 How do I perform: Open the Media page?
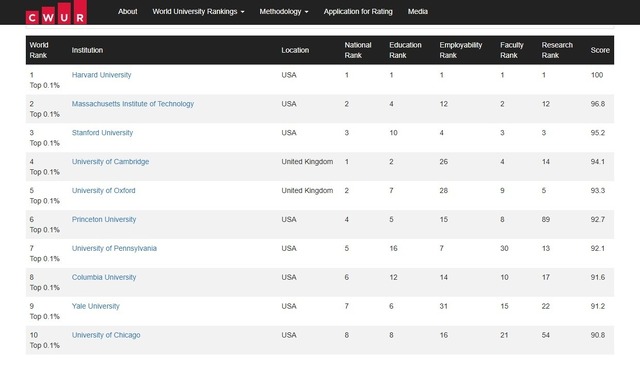tap(418, 11)
